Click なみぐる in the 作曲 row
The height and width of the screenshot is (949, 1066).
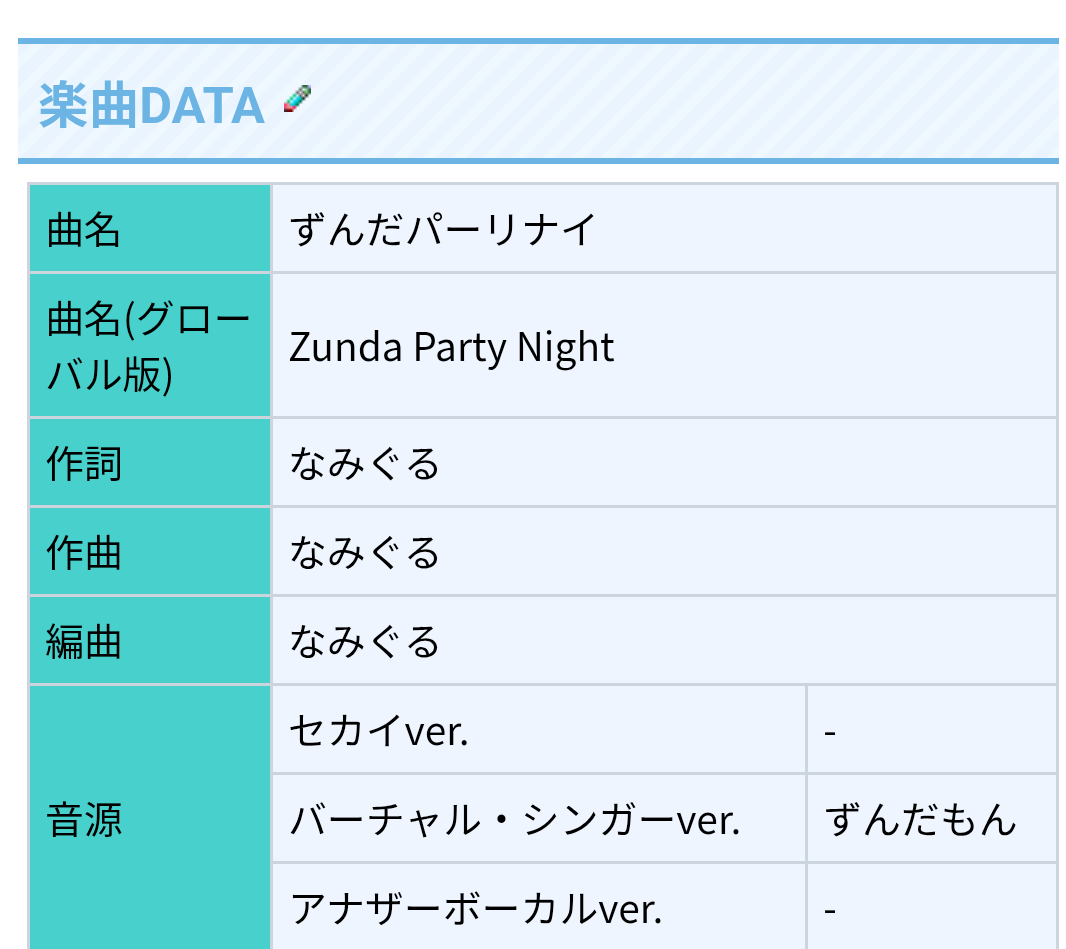[x=364, y=553]
